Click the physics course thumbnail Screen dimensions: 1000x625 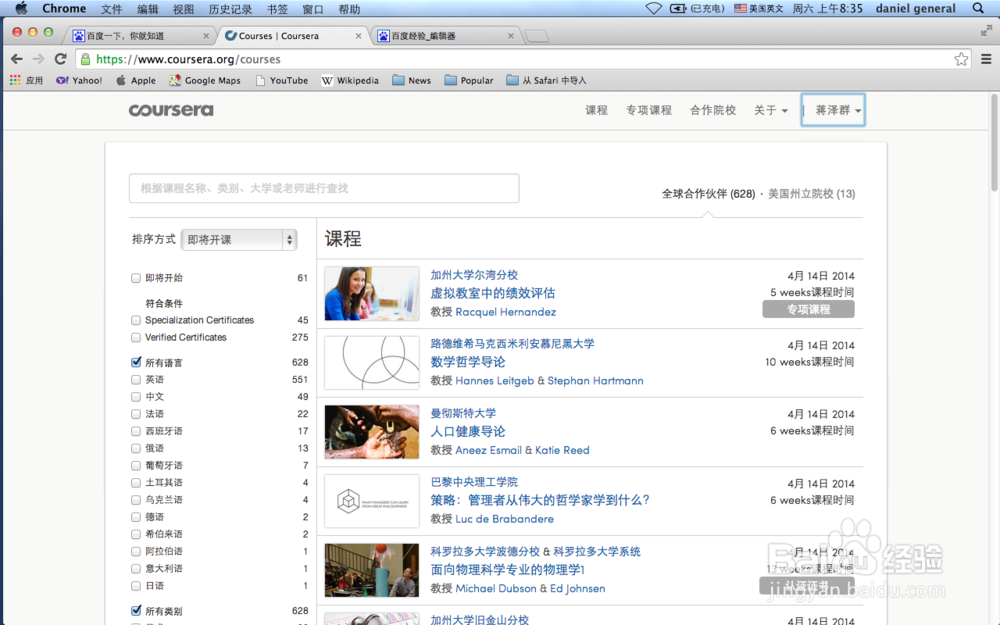pos(372,570)
